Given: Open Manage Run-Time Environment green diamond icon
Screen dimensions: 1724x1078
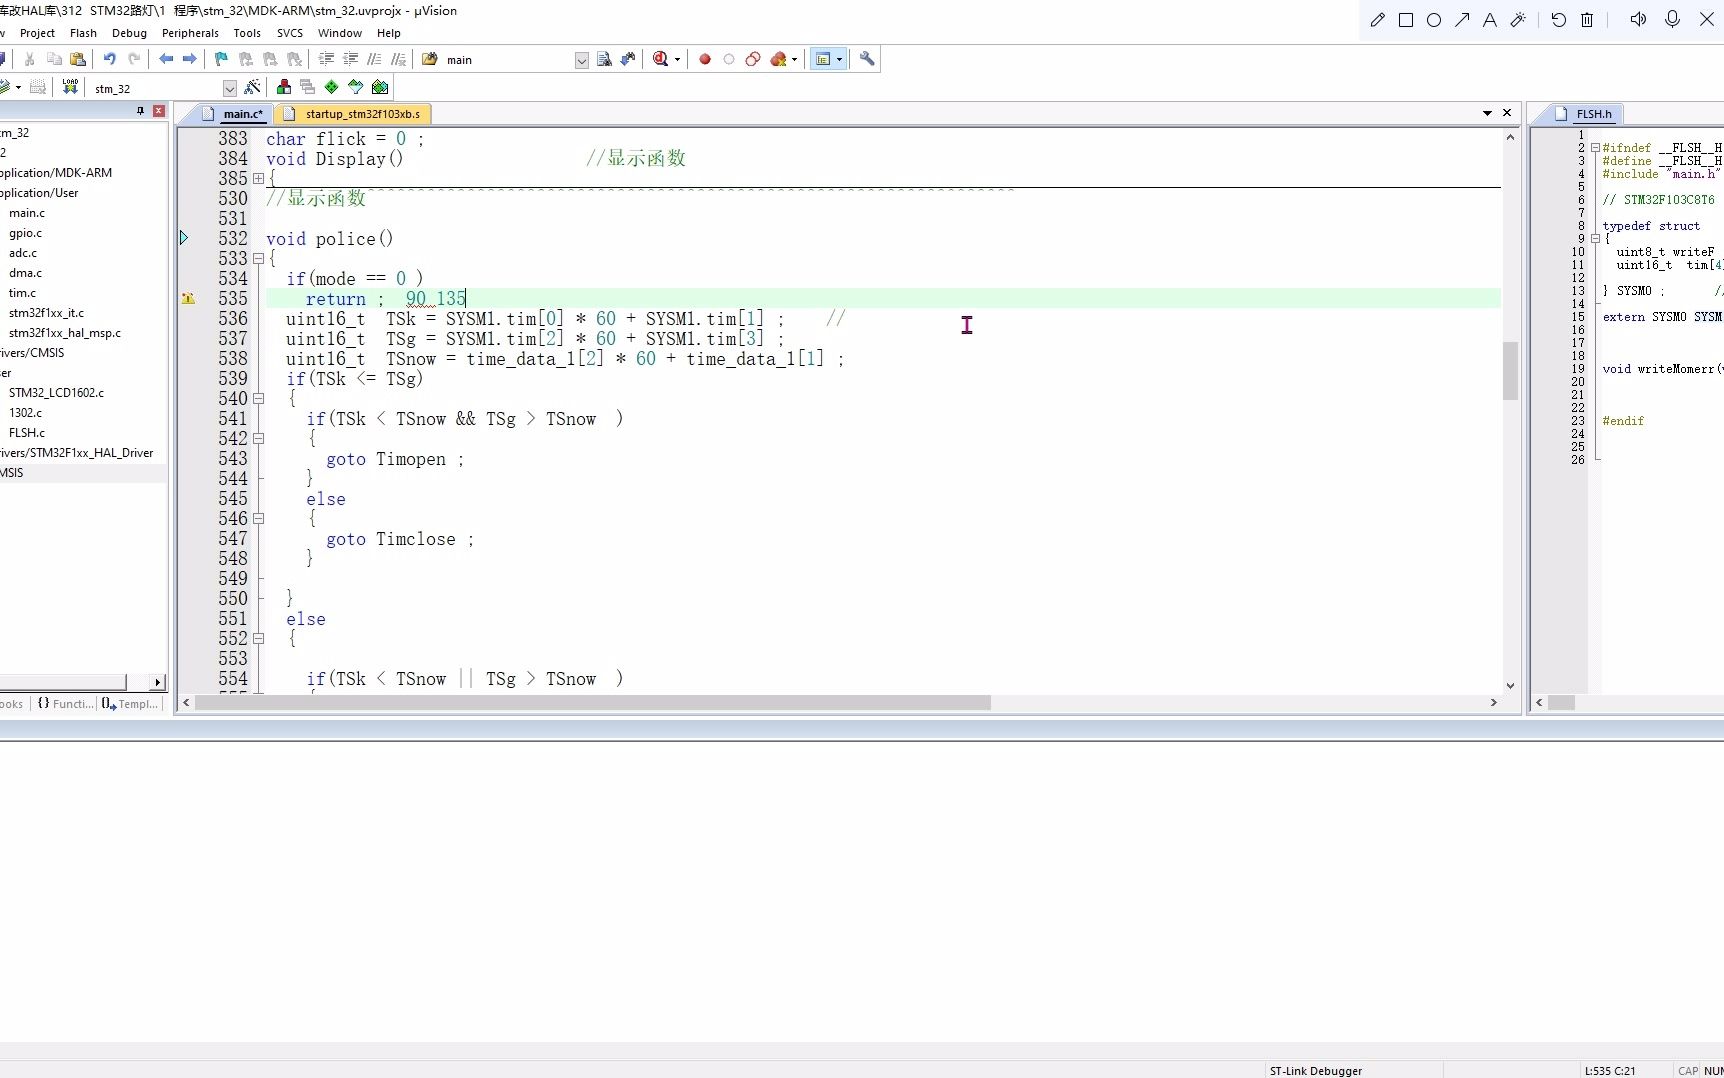Looking at the screenshot, I should pos(332,87).
